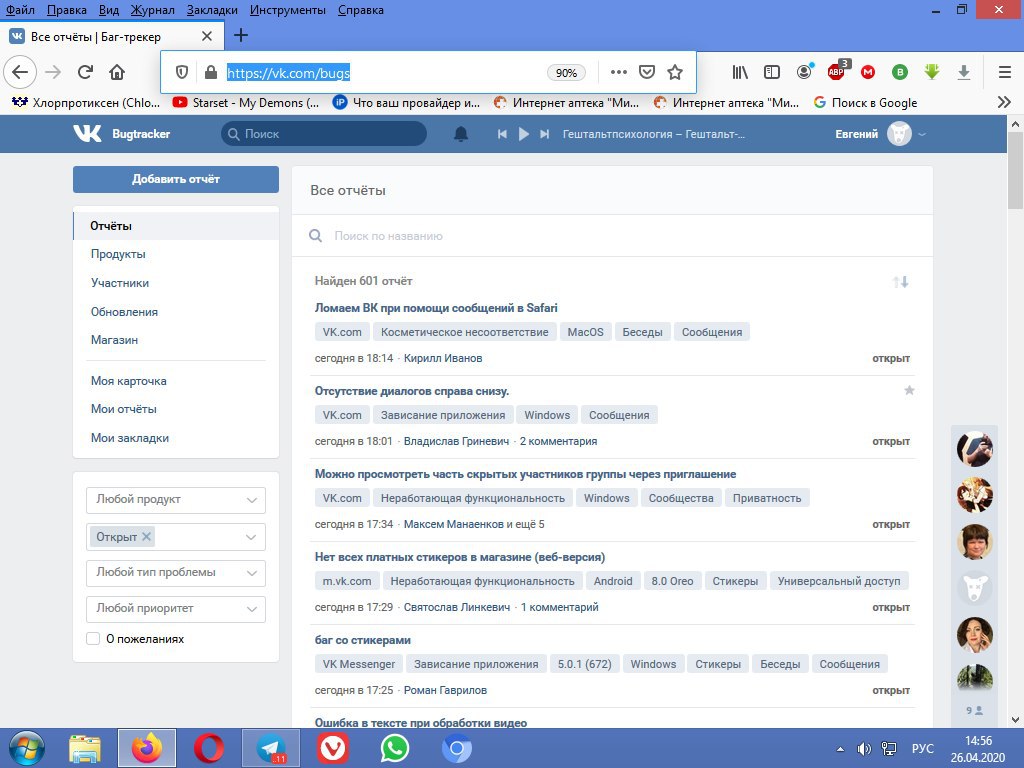The height and width of the screenshot is (768, 1024).
Task: Open the Справка menu
Action: [361, 10]
